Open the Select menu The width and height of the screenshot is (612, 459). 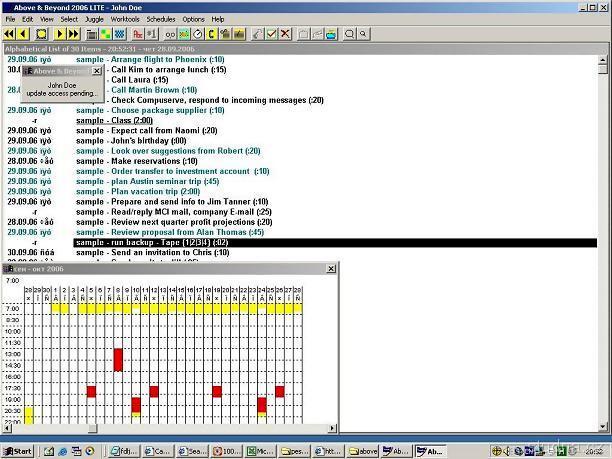(x=69, y=19)
